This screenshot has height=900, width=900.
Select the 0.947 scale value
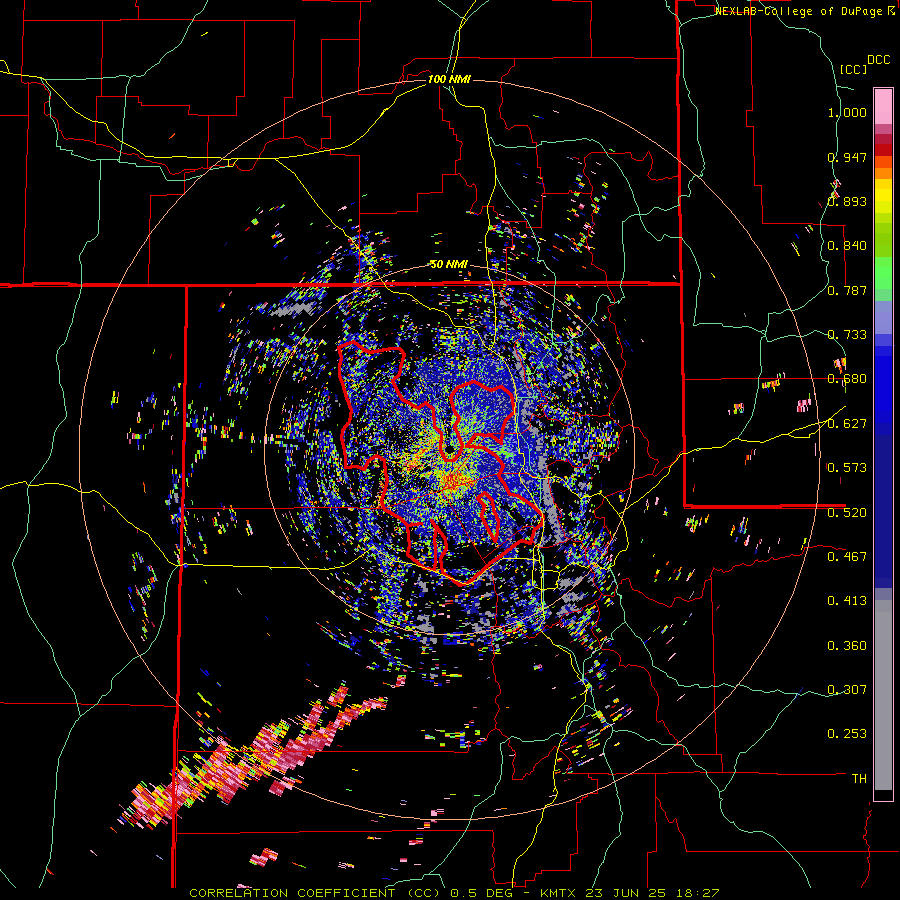(x=847, y=157)
